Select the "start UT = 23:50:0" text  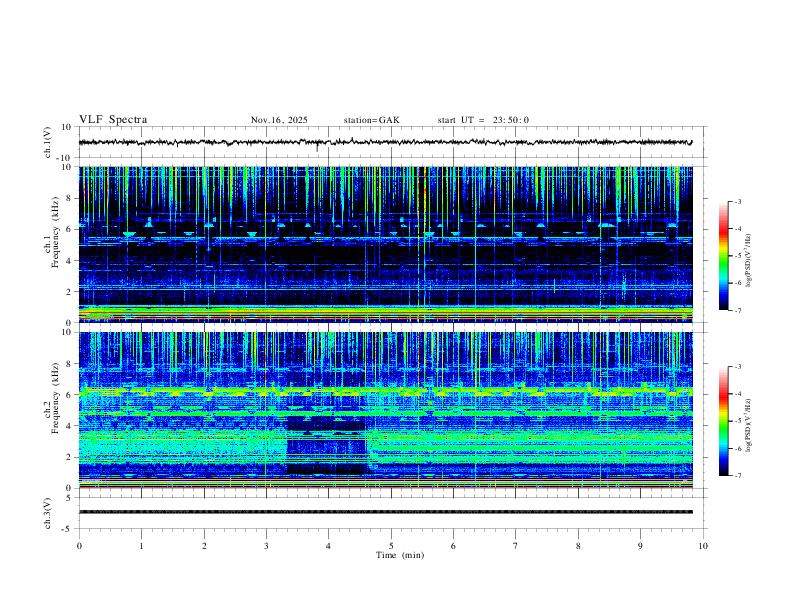tap(483, 120)
